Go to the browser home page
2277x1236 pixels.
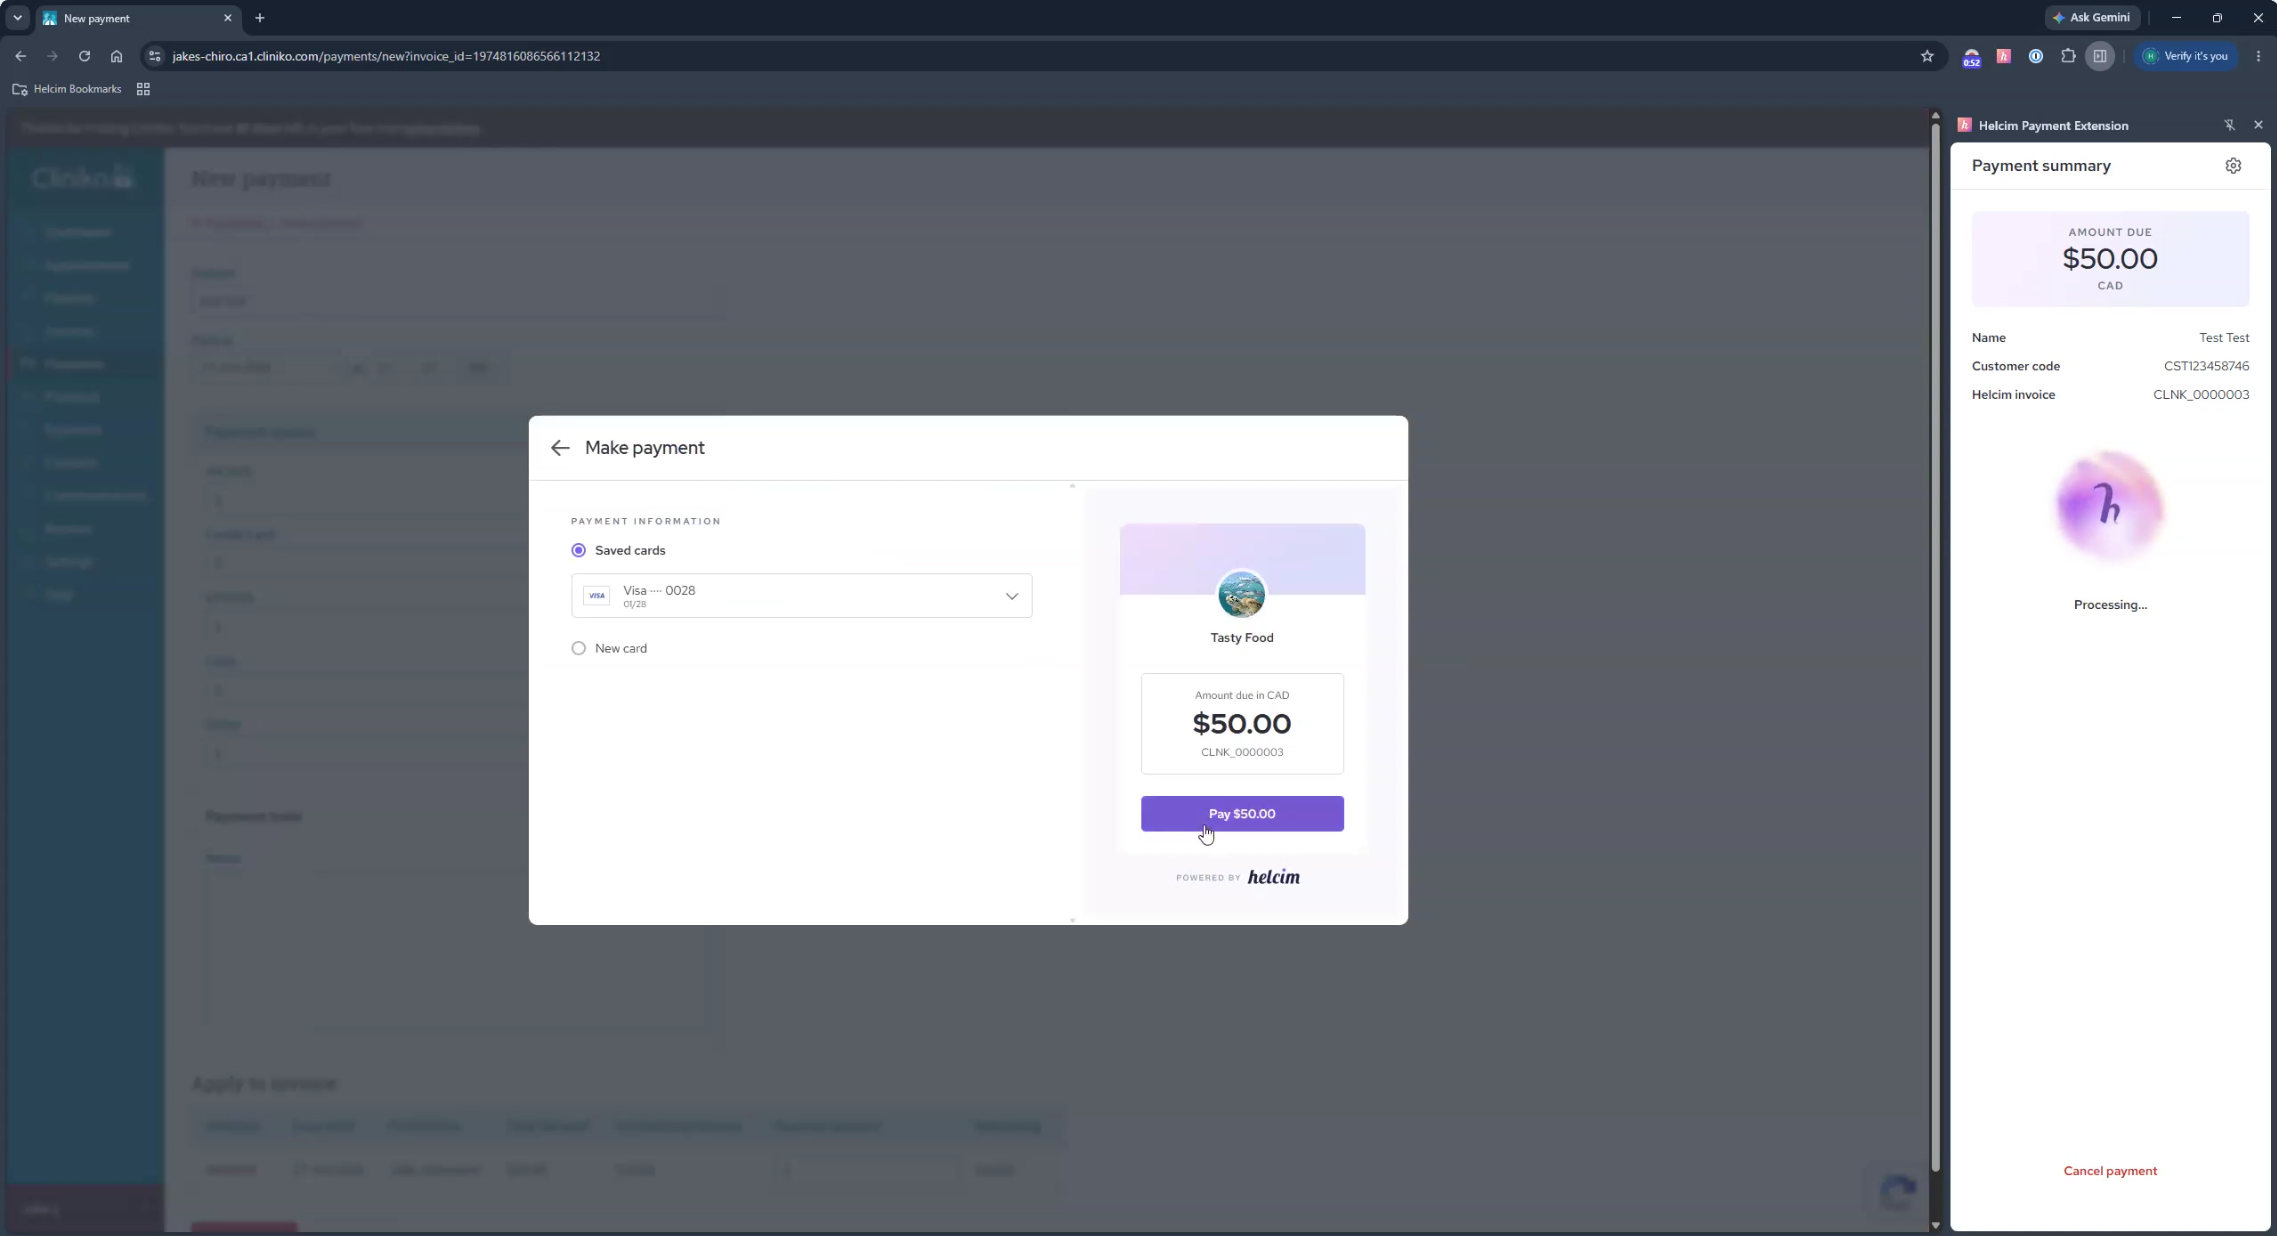click(116, 56)
